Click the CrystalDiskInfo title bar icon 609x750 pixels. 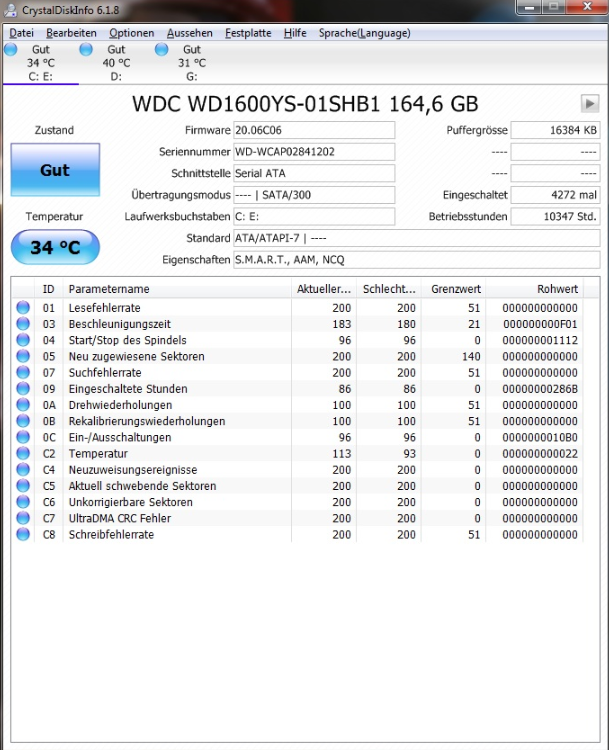[x=10, y=10]
